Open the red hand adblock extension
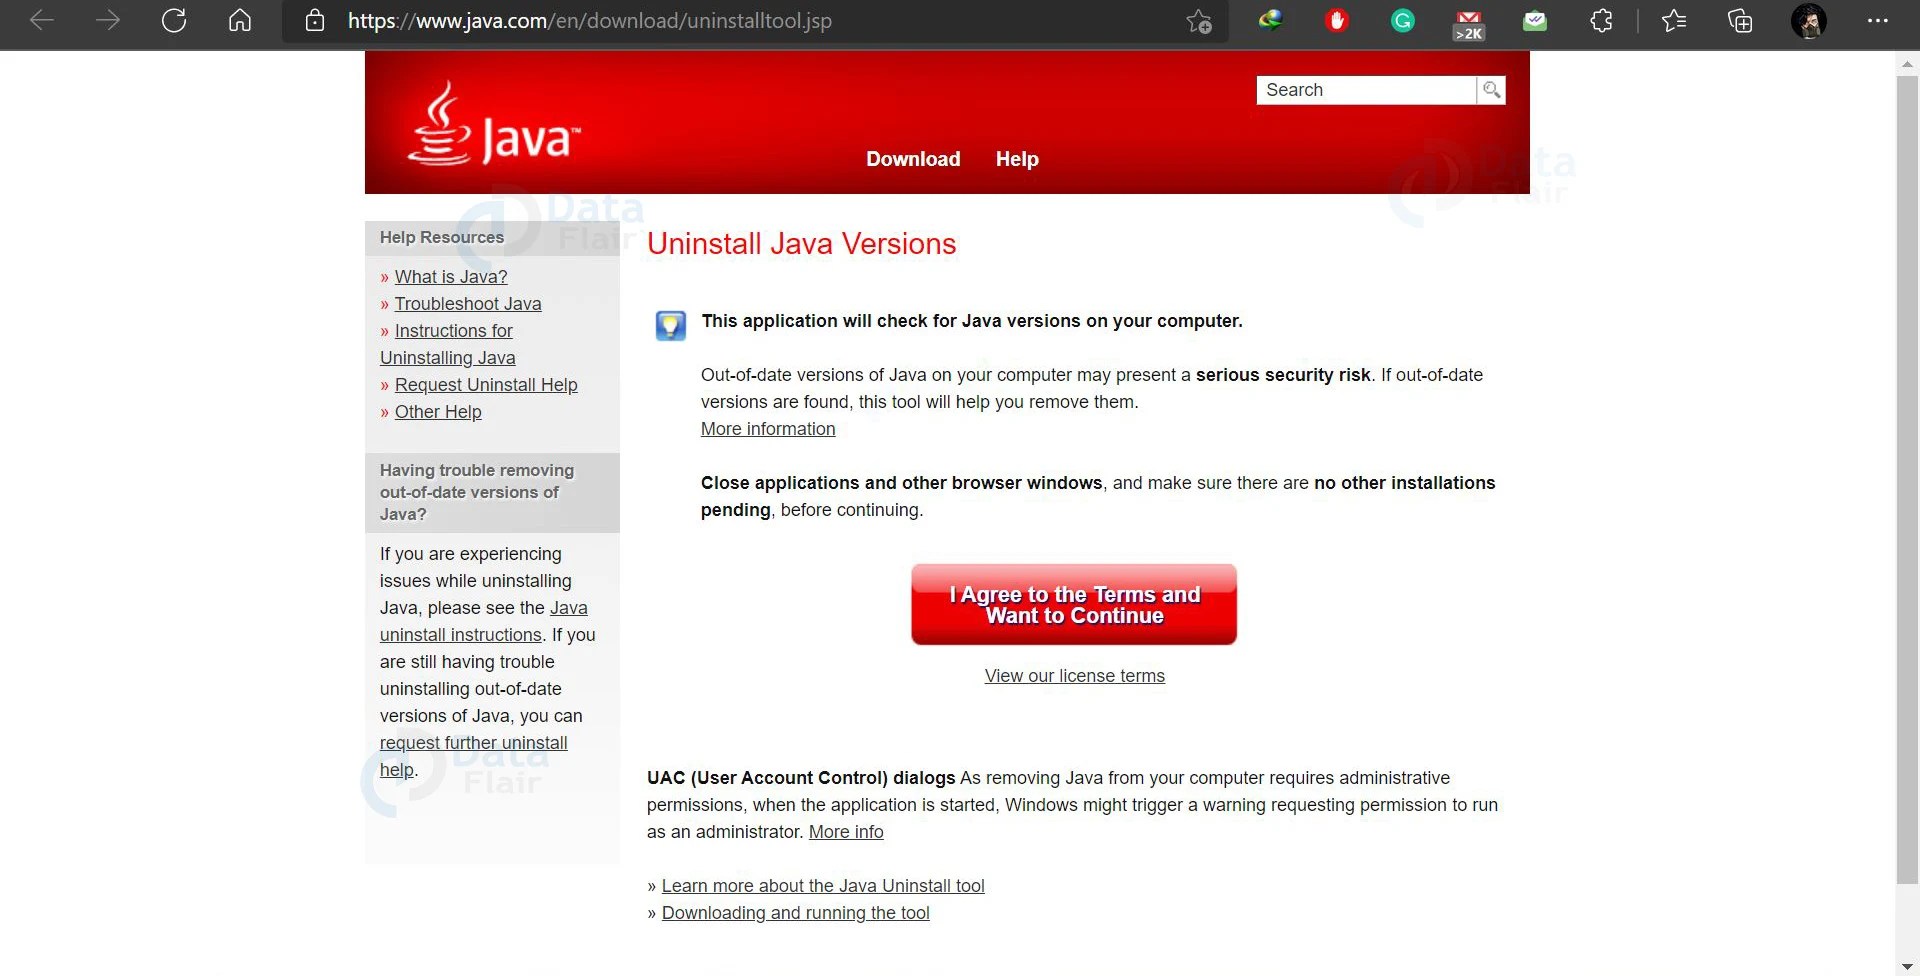1920x976 pixels. pyautogui.click(x=1337, y=20)
